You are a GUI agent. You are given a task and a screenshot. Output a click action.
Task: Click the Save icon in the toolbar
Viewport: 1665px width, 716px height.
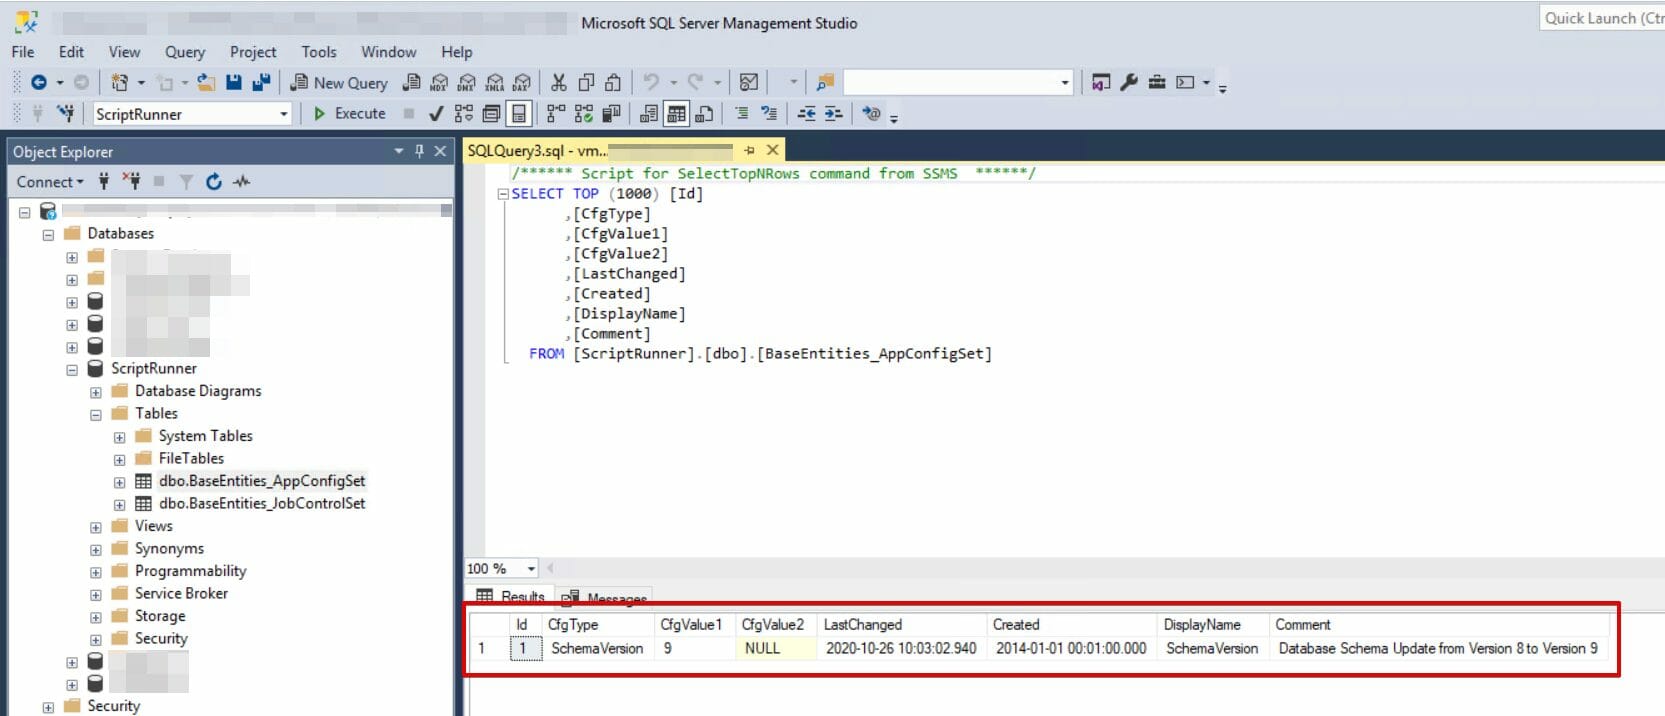[234, 83]
